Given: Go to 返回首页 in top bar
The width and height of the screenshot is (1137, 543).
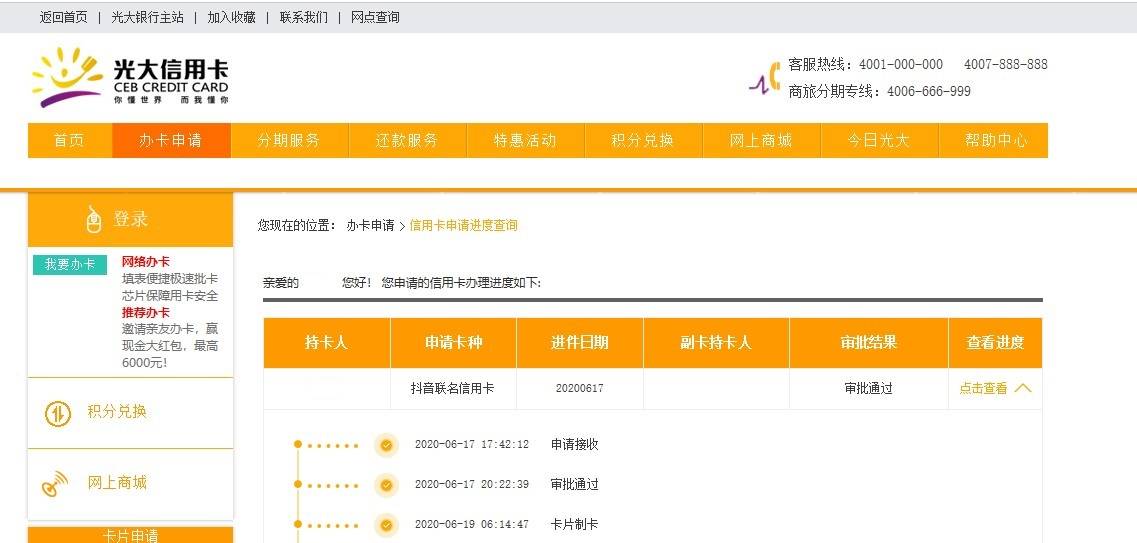Looking at the screenshot, I should pyautogui.click(x=63, y=17).
